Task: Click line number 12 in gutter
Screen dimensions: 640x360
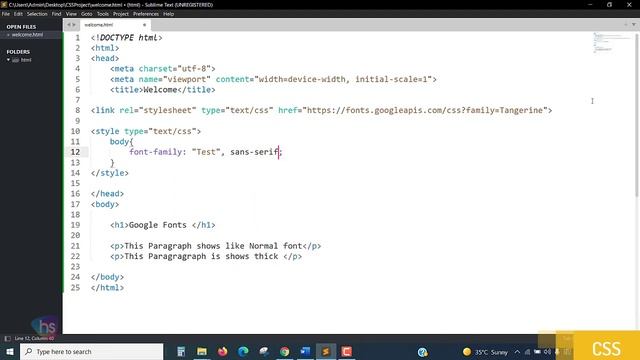Action: click(76, 152)
